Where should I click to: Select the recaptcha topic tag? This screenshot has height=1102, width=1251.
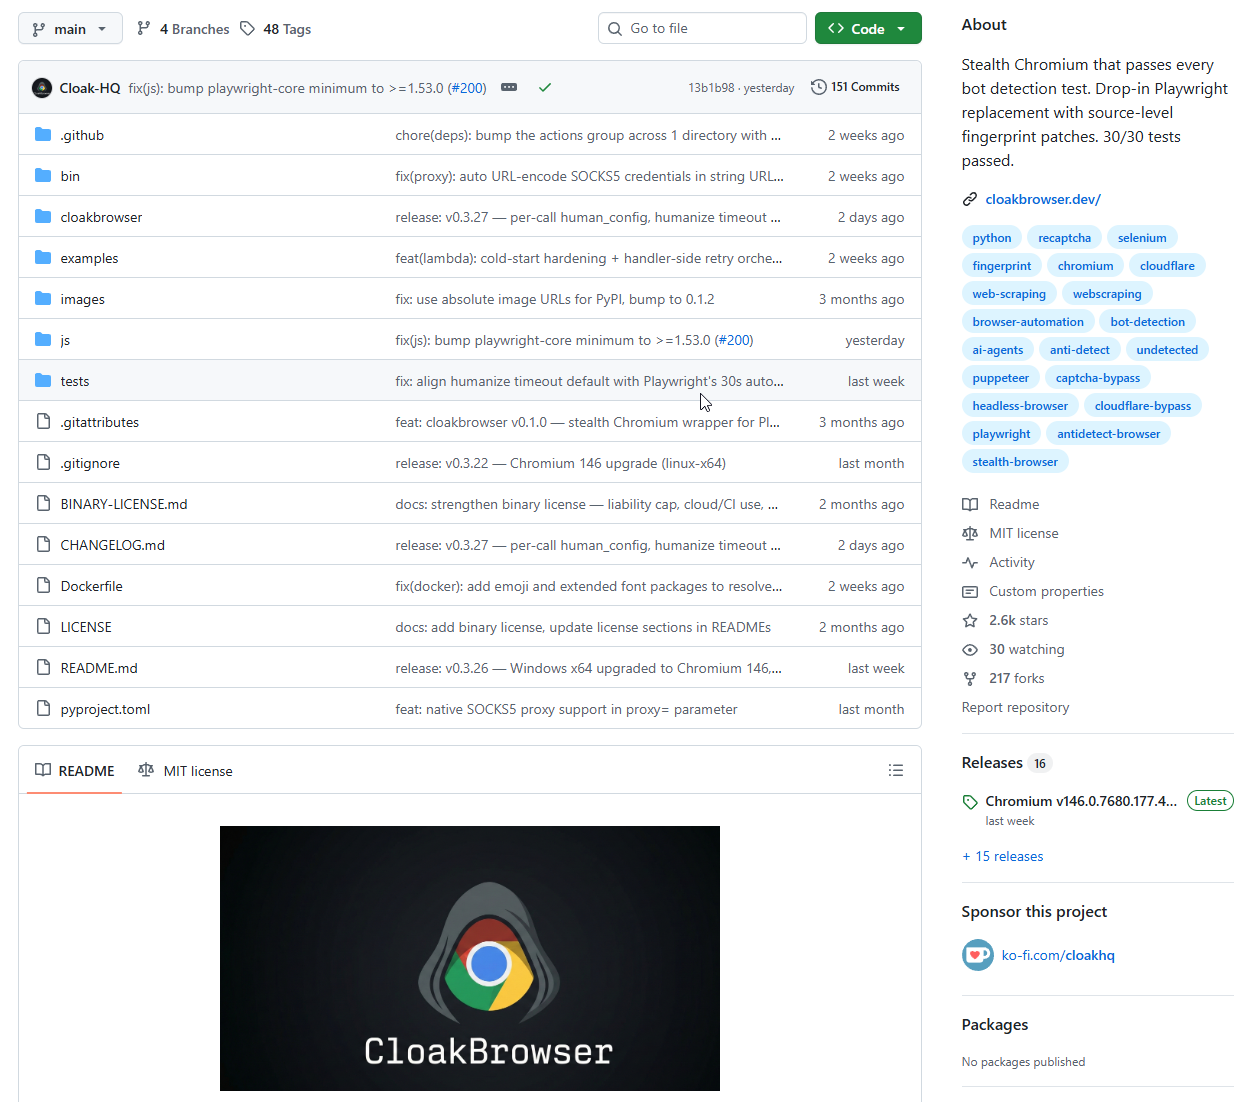tap(1064, 238)
